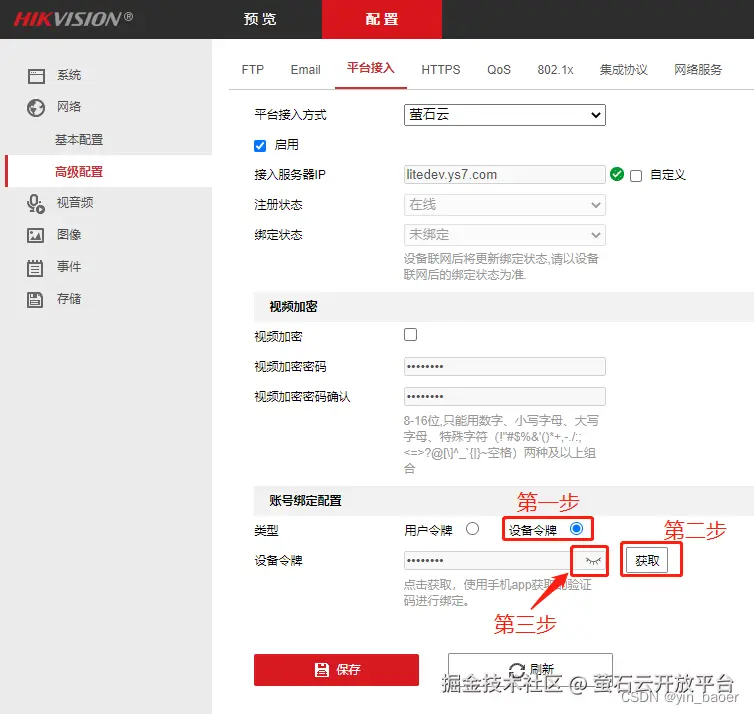754x714 pixels.
Task: Click the Storage floppy-disk icon in sidebar
Action: (x=35, y=300)
